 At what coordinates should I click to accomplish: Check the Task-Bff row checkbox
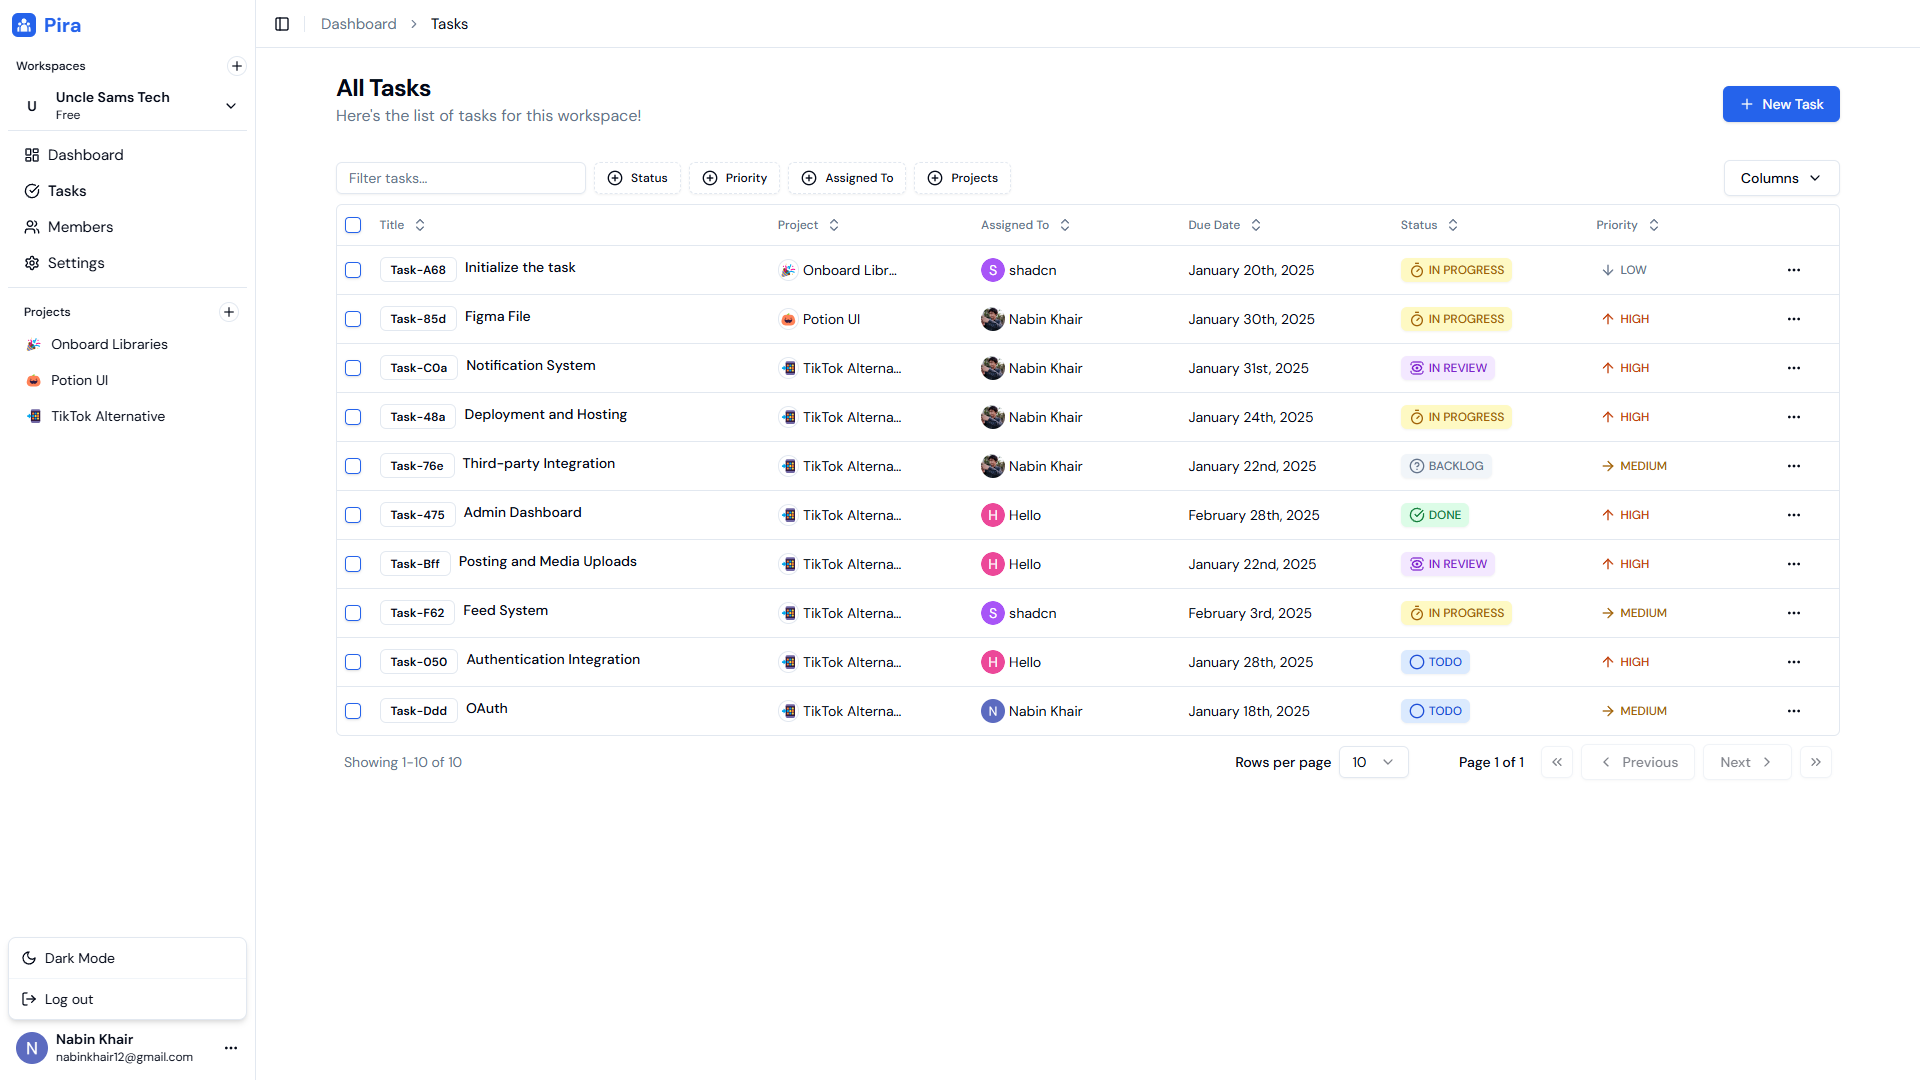pyautogui.click(x=353, y=564)
